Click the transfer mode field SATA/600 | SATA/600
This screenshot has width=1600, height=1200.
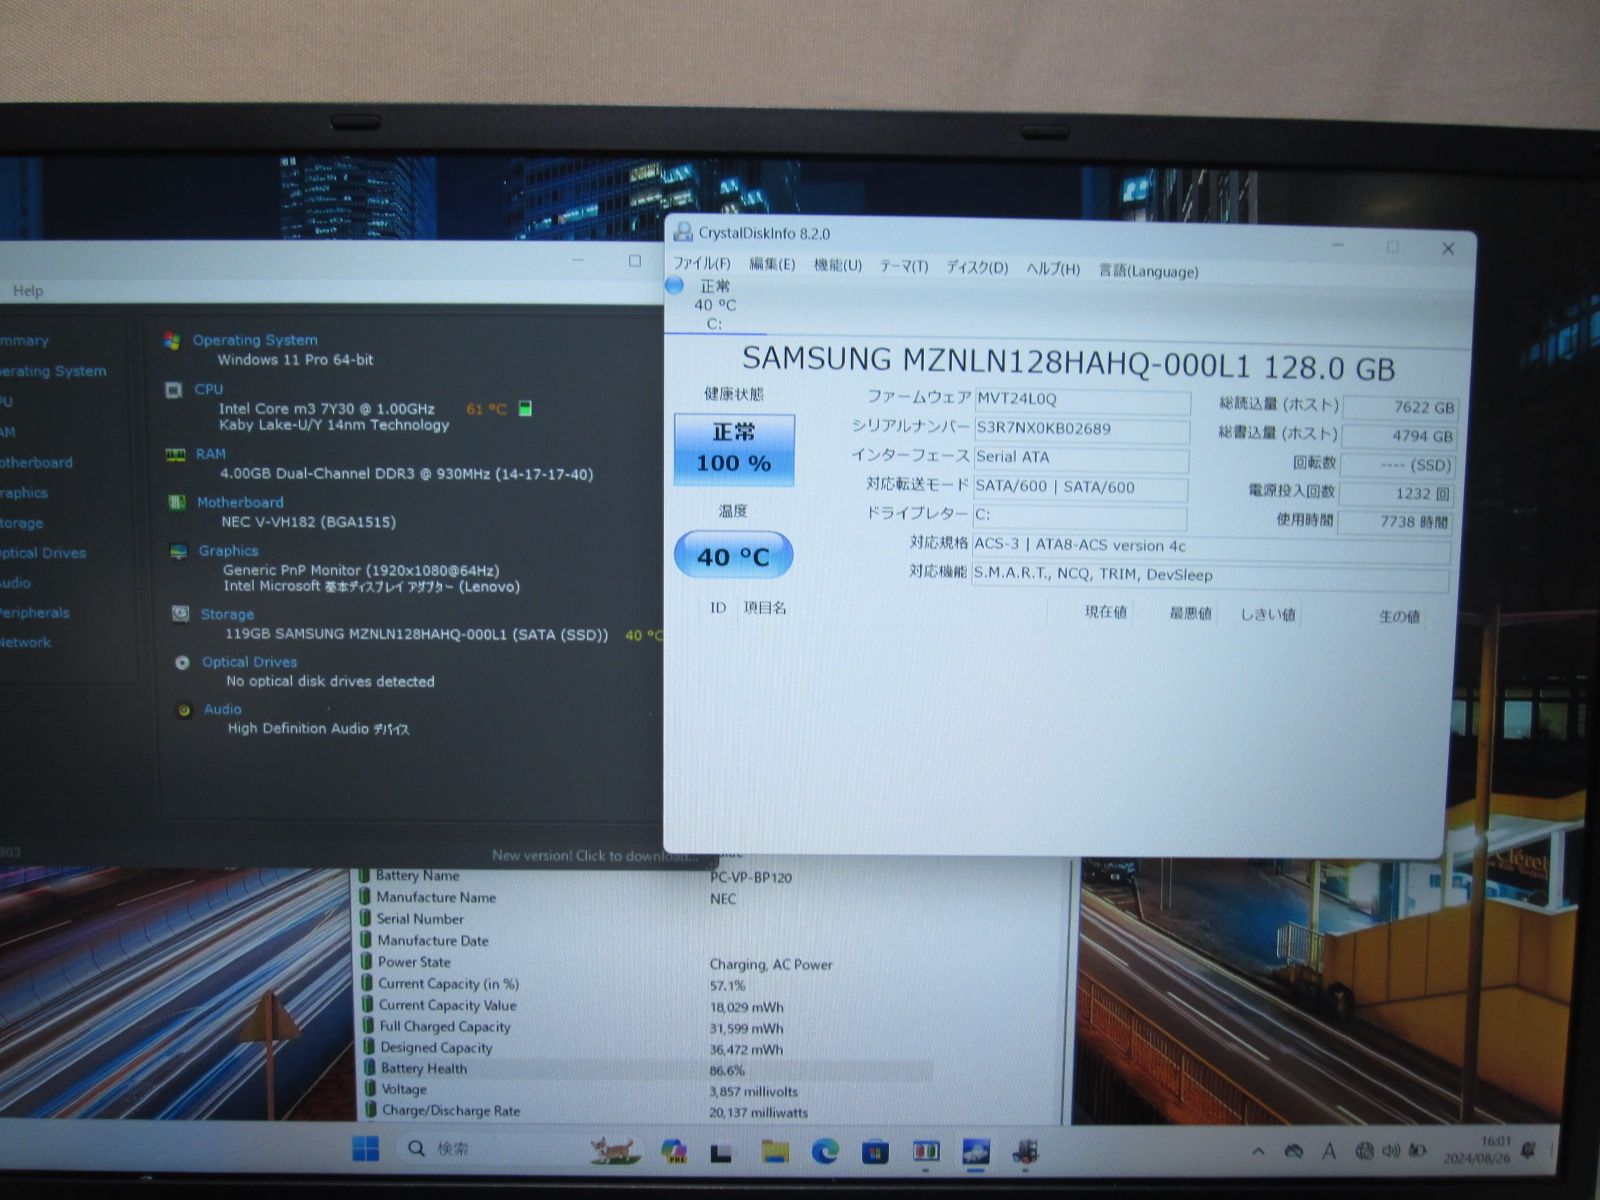coord(1080,487)
